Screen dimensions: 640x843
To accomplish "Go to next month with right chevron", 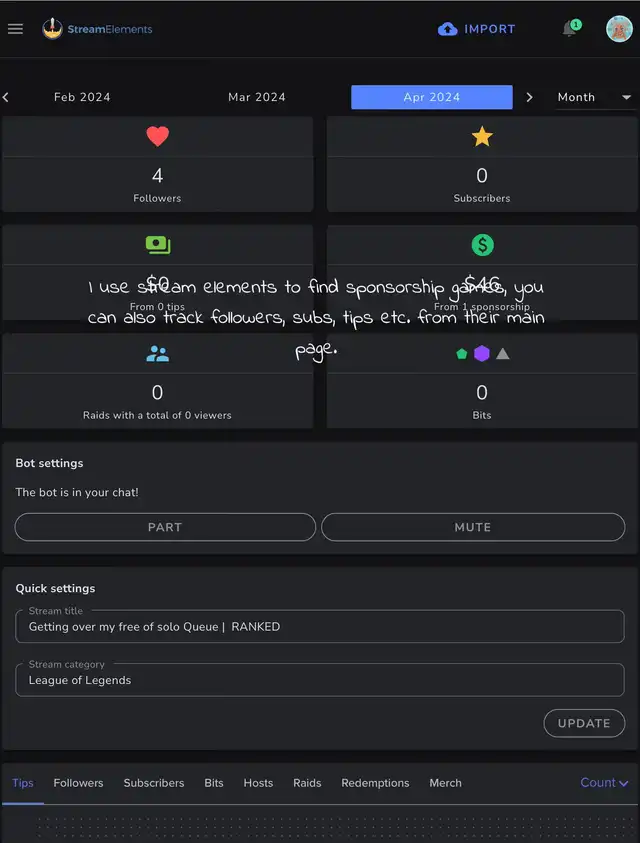I will click(529, 97).
